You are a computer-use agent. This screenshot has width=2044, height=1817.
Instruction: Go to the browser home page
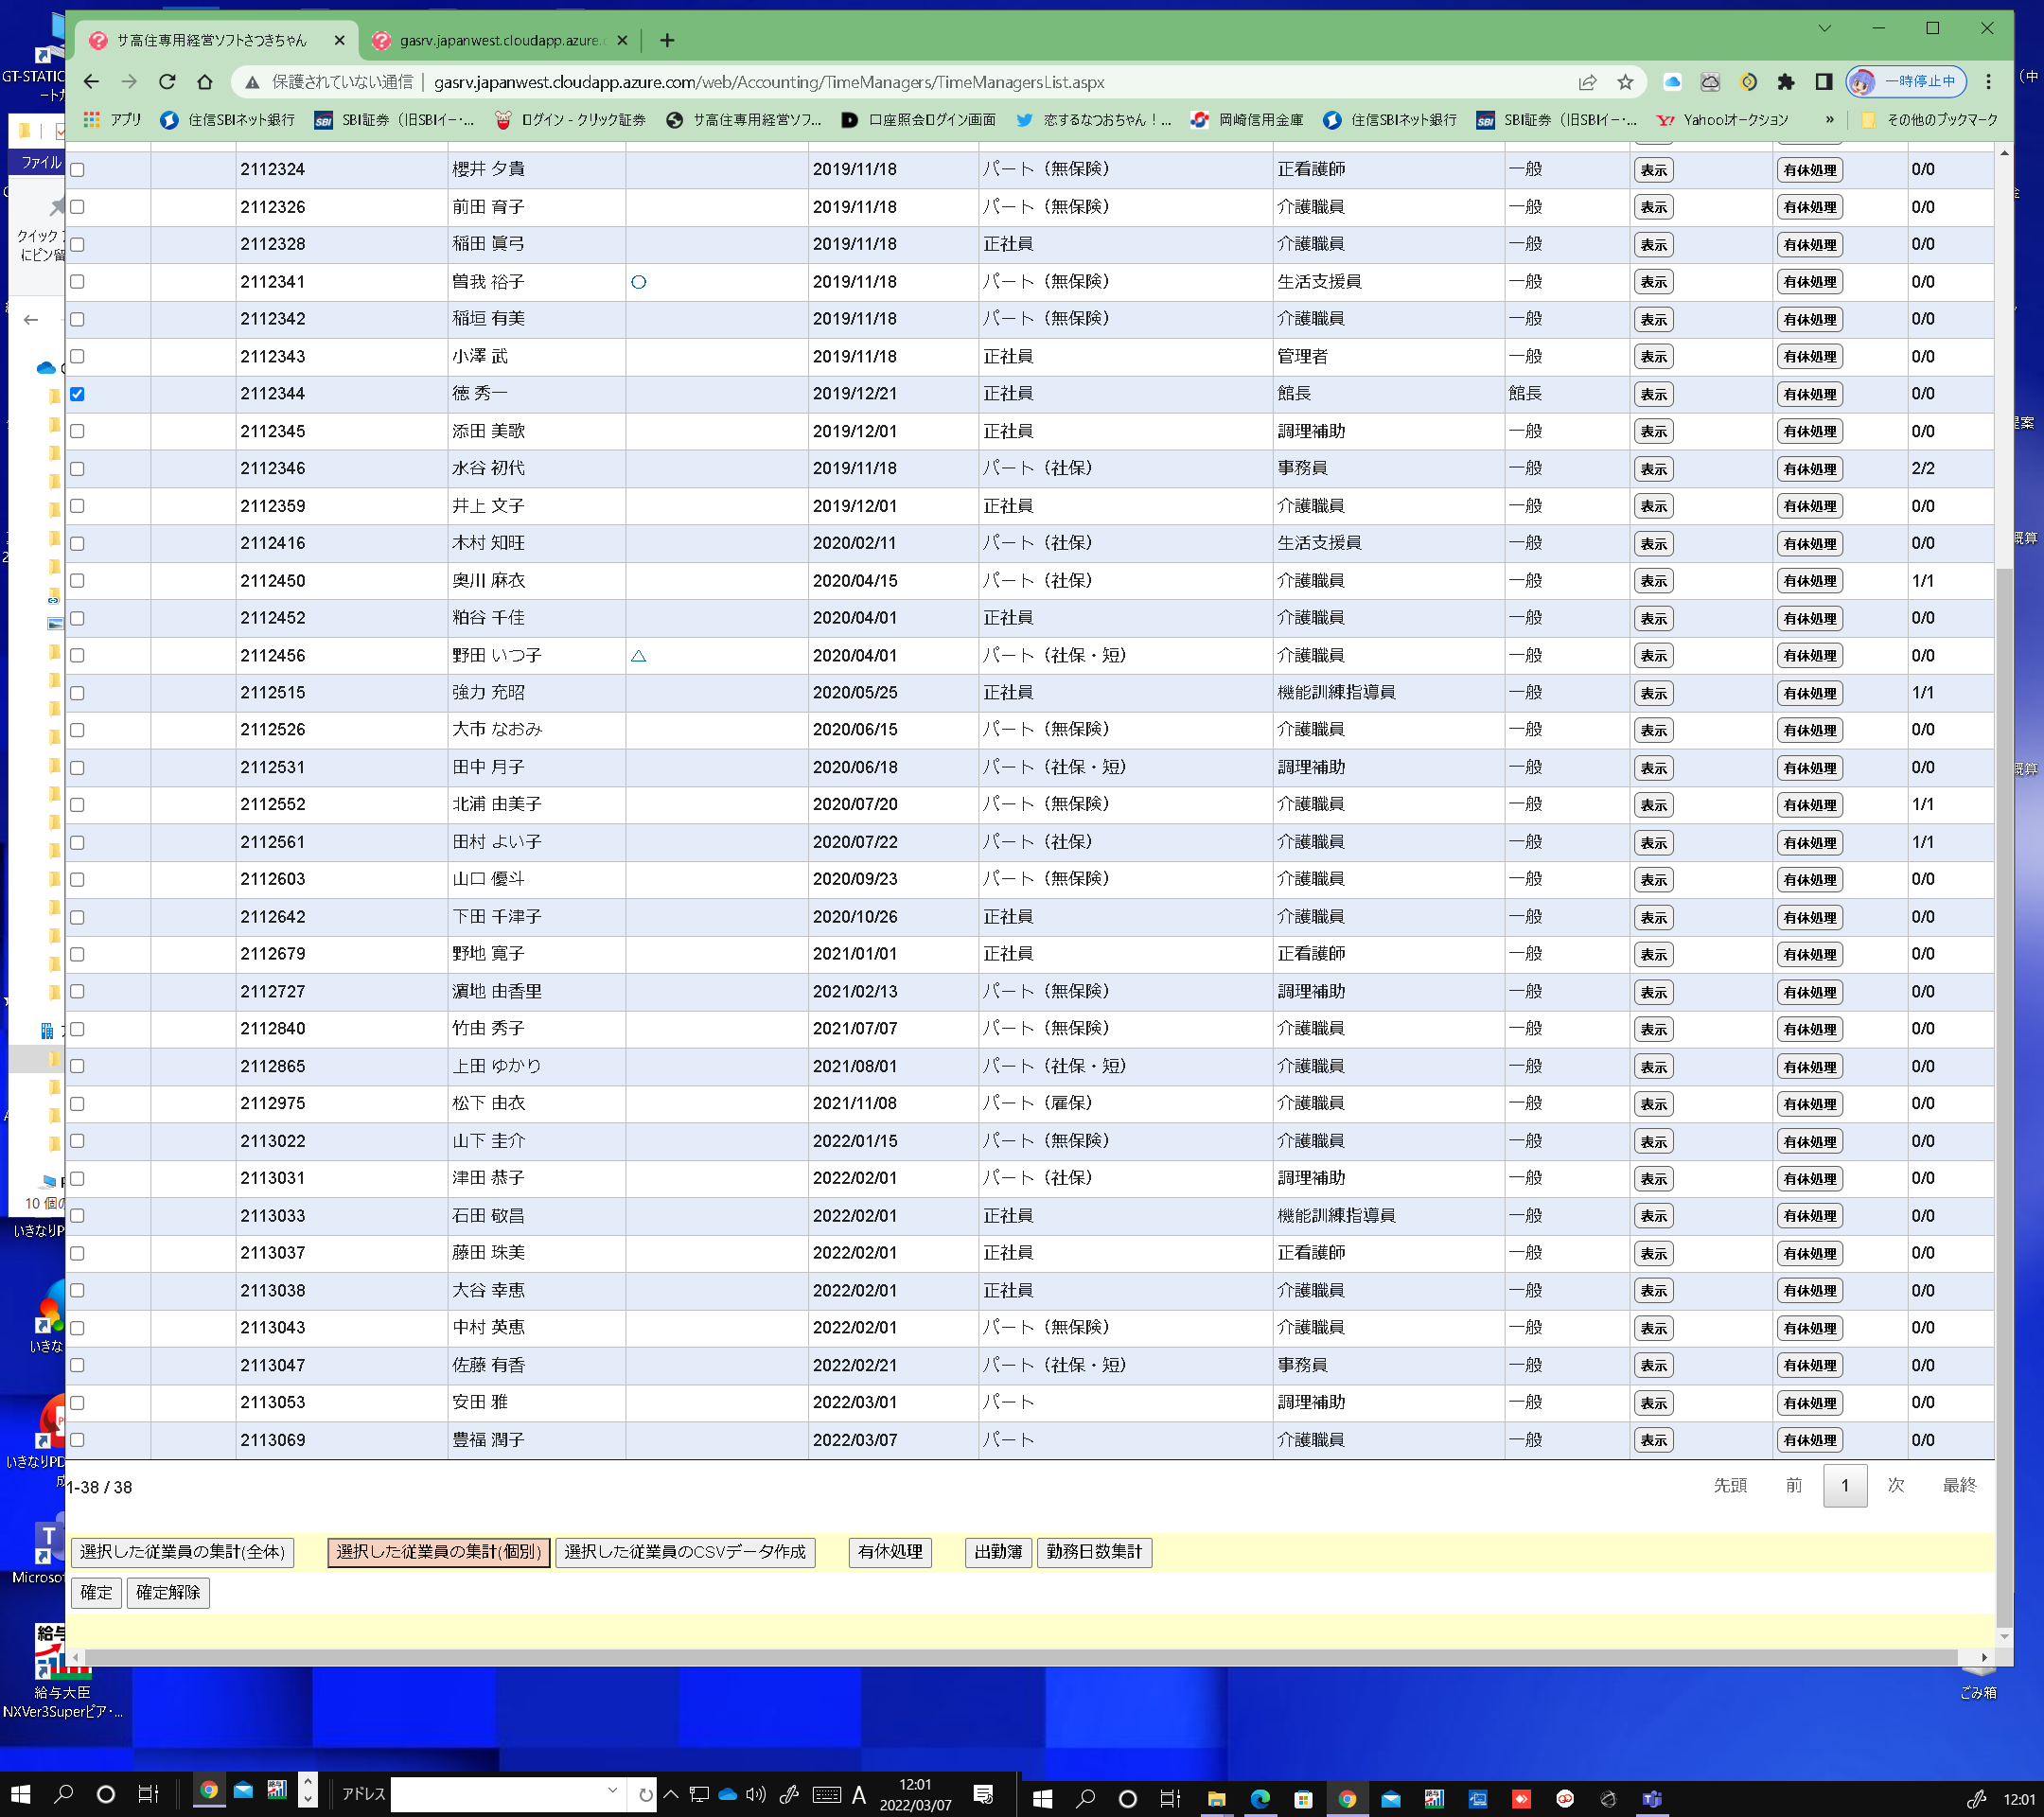(x=205, y=82)
